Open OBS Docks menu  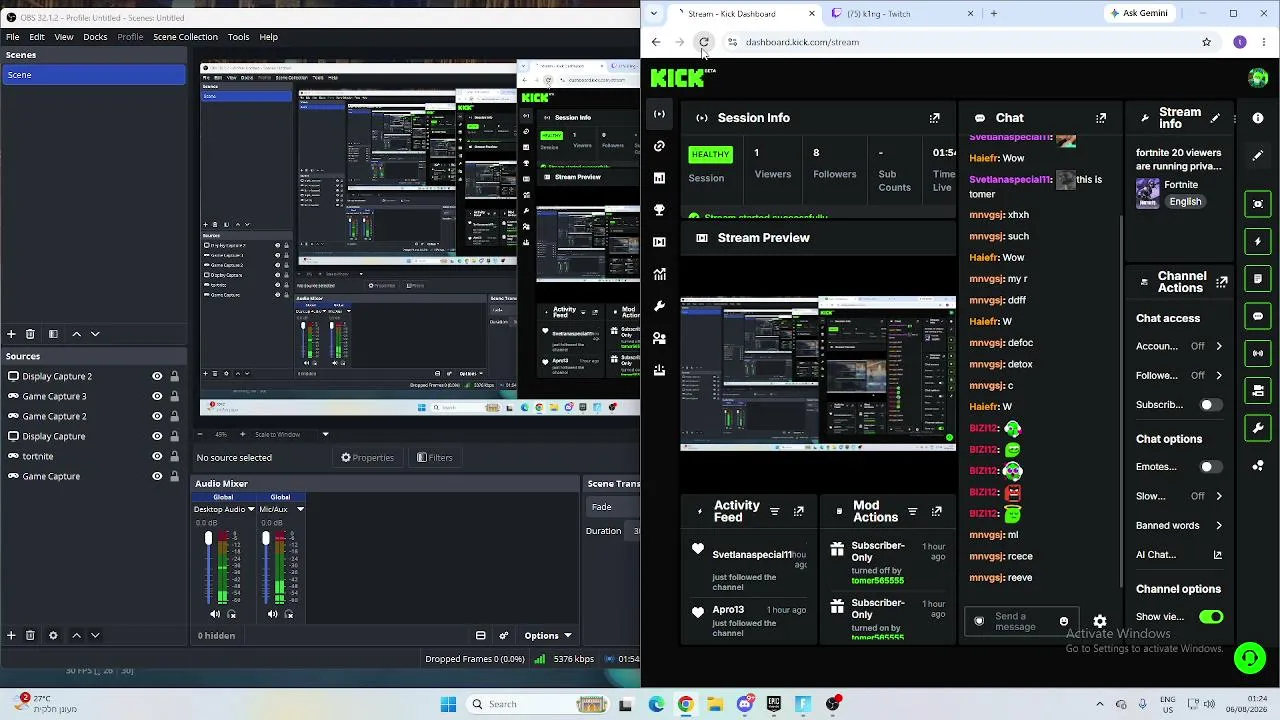coord(95,37)
